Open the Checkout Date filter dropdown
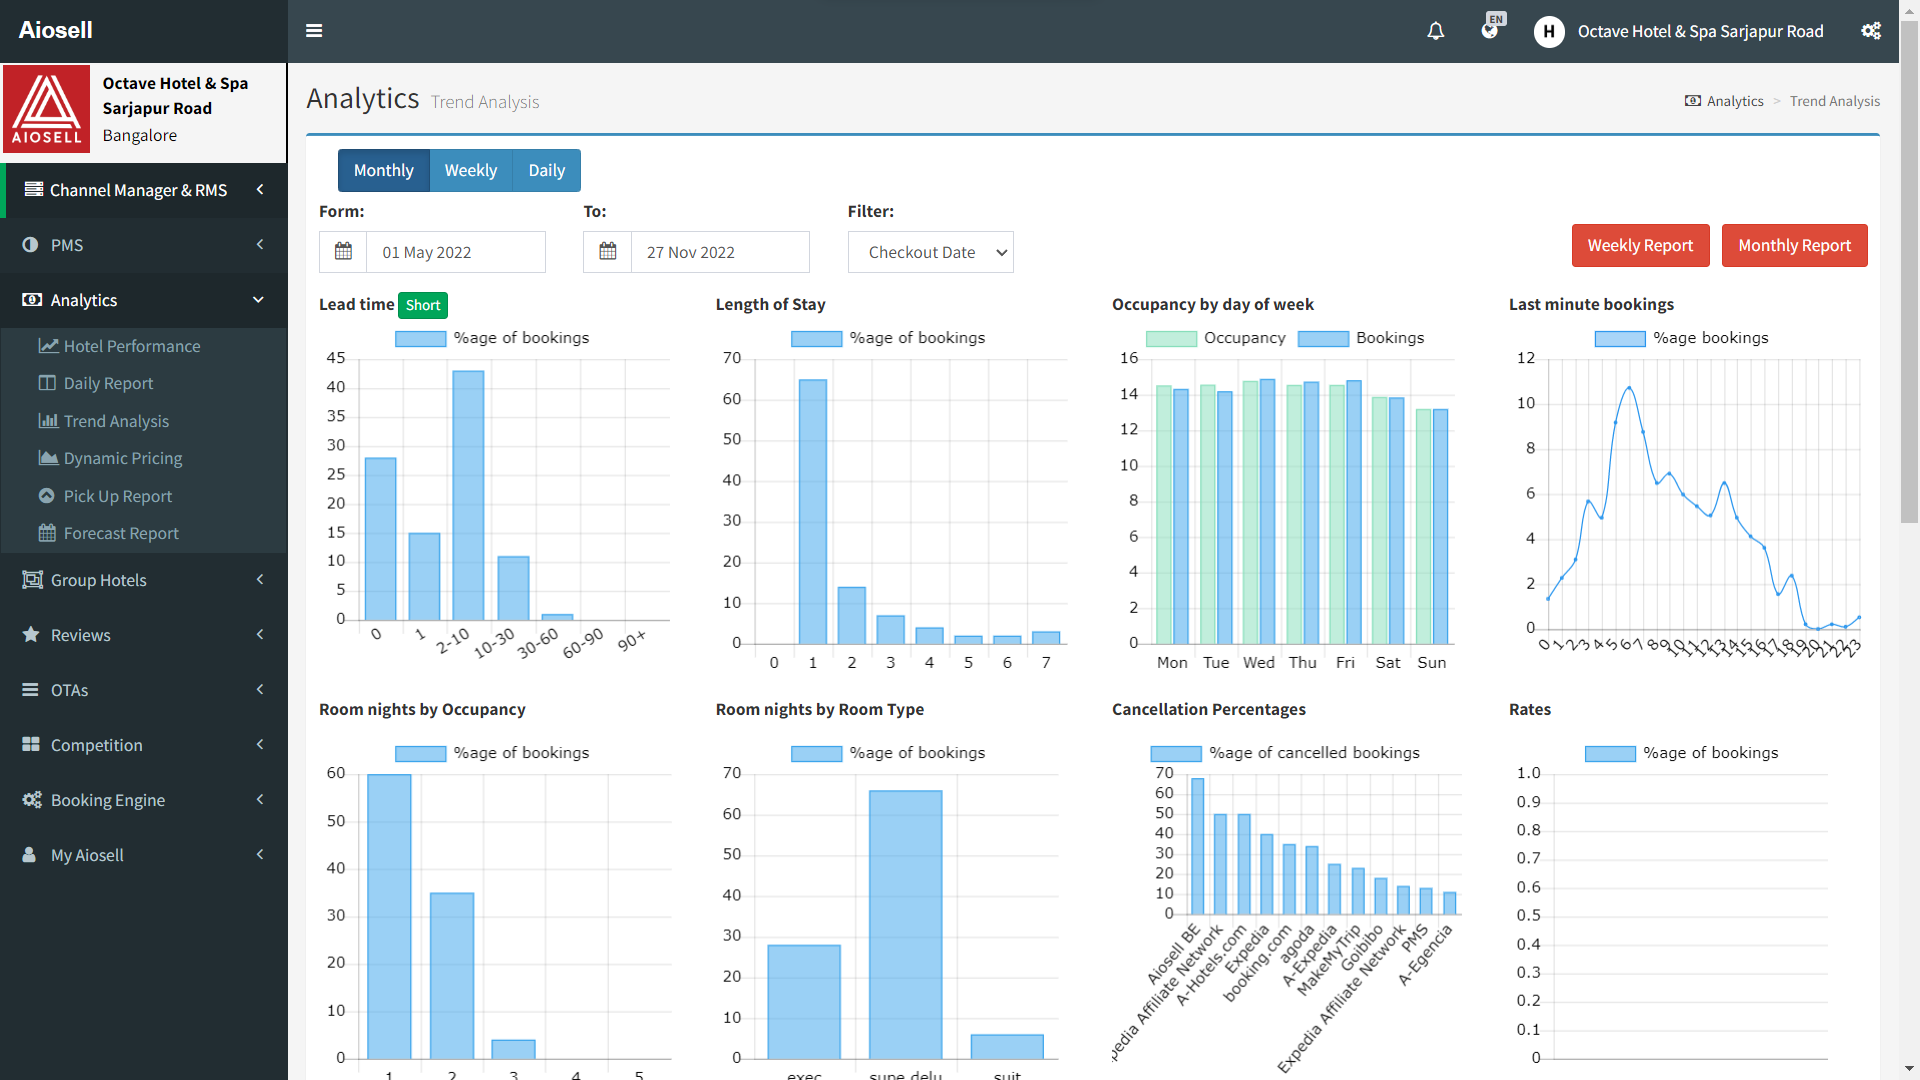 point(930,252)
